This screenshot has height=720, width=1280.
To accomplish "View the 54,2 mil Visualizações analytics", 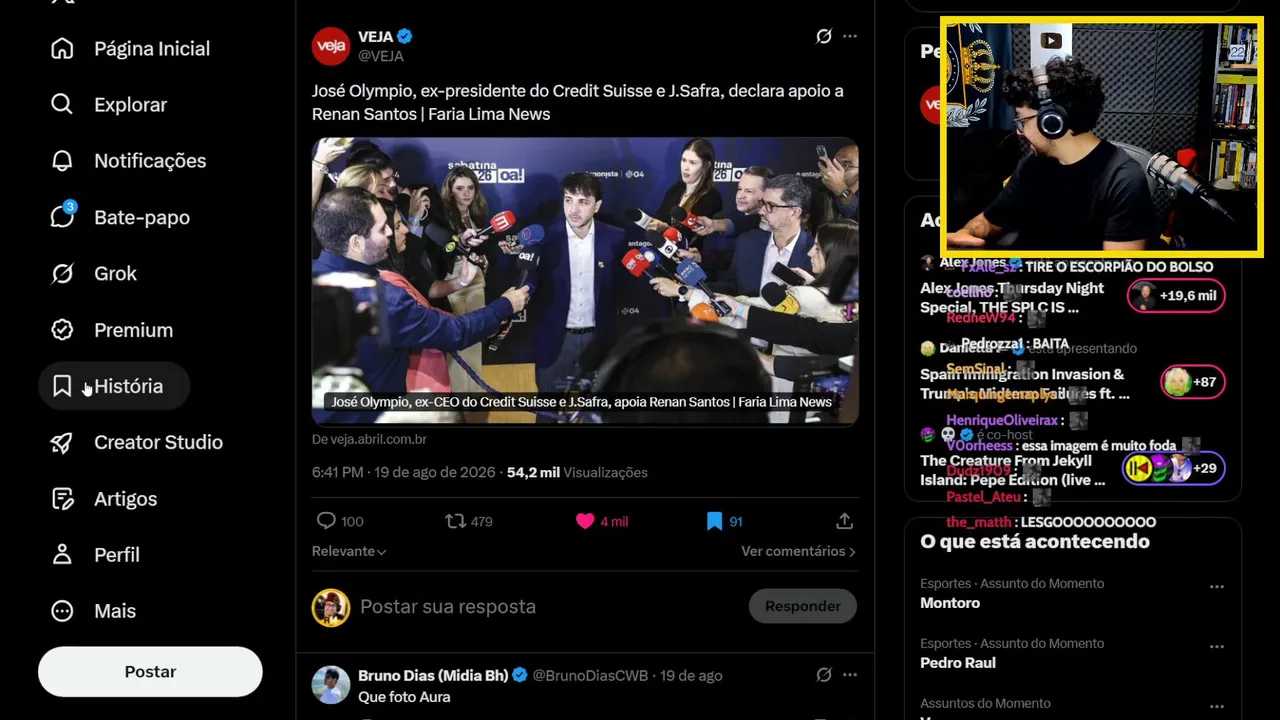I will click(x=577, y=472).
